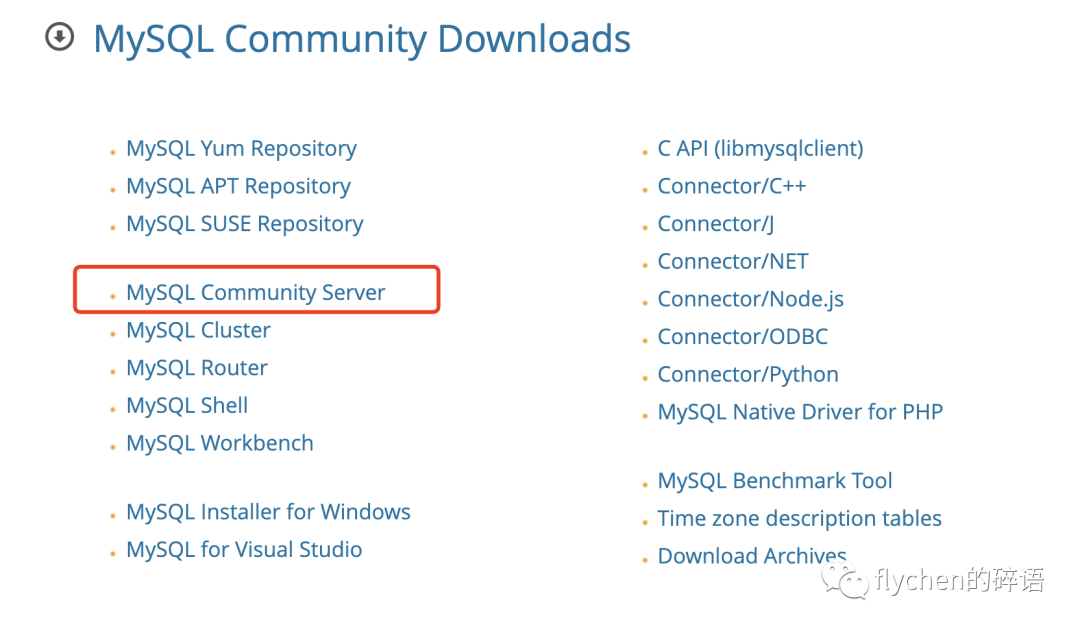Screen dimensions: 1080x631
Task: Visit MySQL Benchmark Tool page
Action: point(775,481)
